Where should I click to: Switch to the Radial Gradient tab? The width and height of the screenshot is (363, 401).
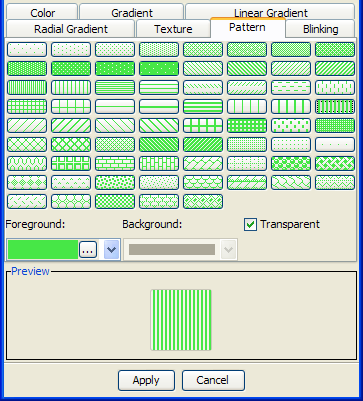71,29
